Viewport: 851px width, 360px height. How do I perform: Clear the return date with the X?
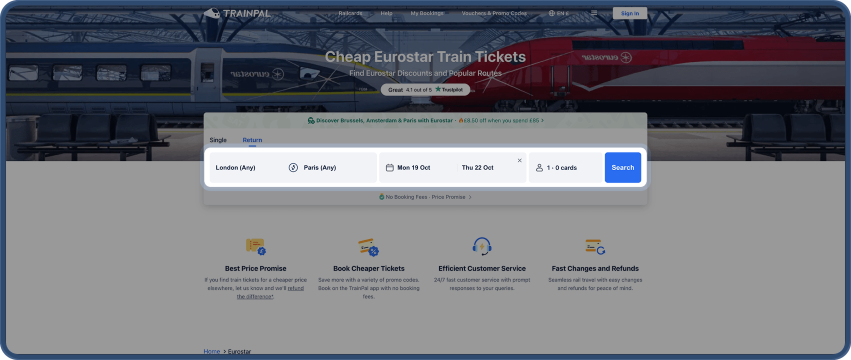(x=519, y=160)
